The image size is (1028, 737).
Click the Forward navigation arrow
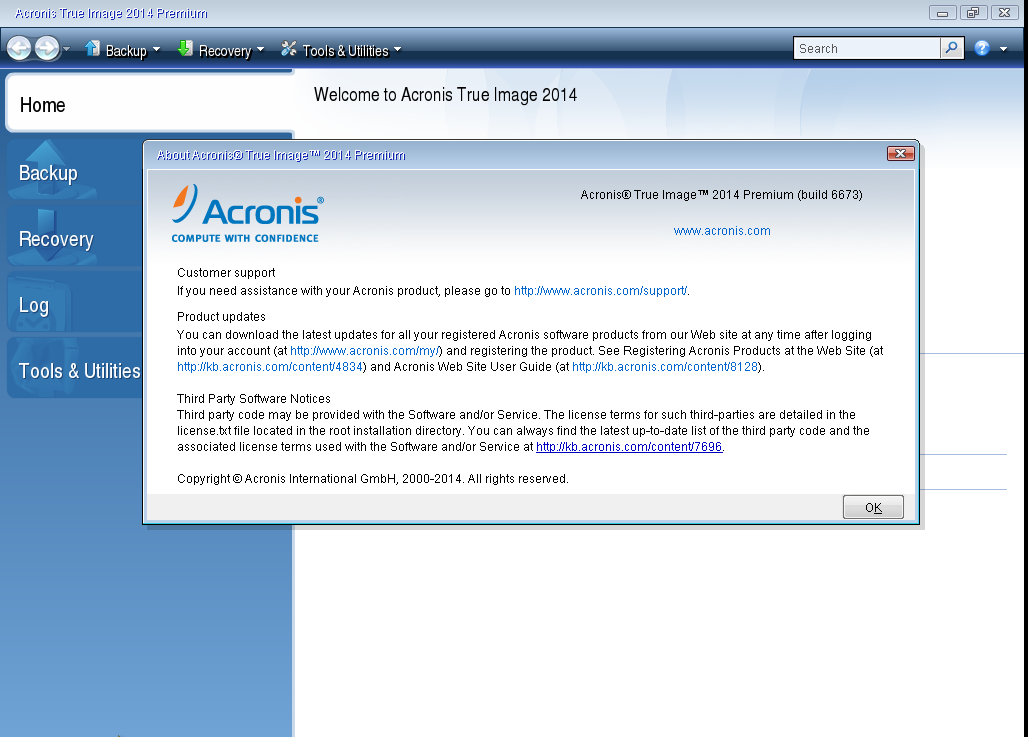click(47, 48)
